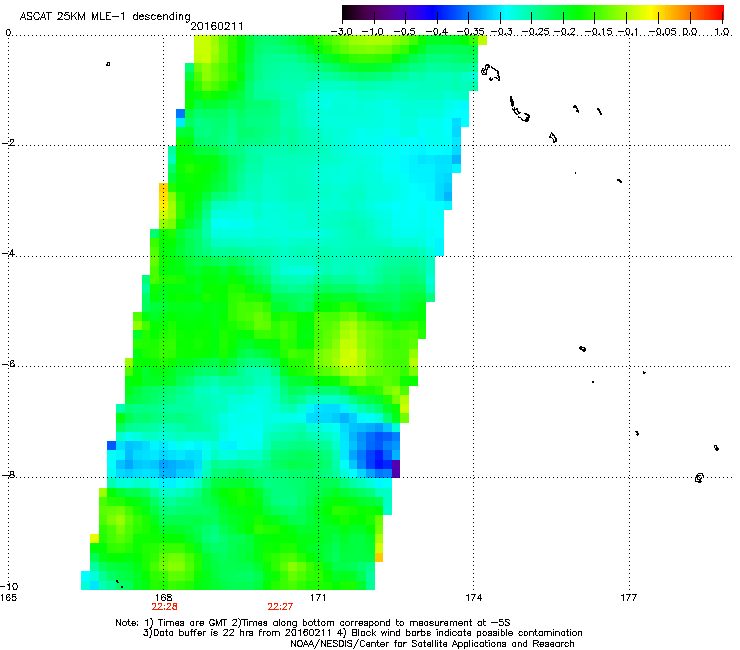Click the title text ASCAT 25KM MLE-1 descending
This screenshot has width=740, height=650.
coord(105,16)
